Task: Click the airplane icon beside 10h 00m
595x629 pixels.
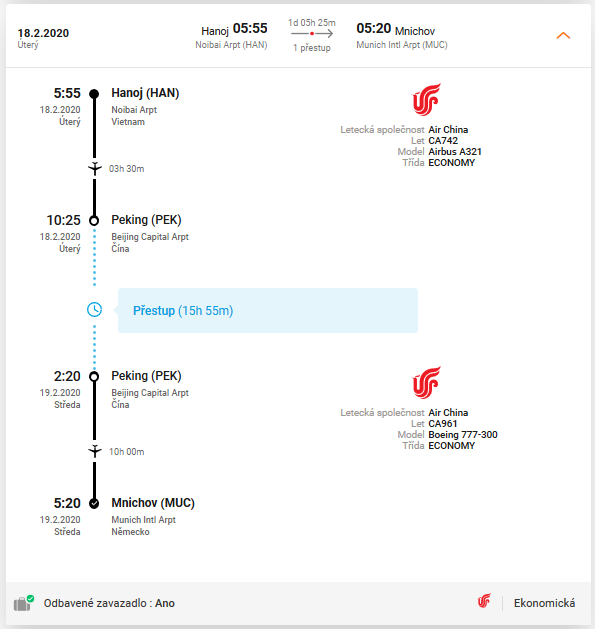Action: [x=95, y=451]
